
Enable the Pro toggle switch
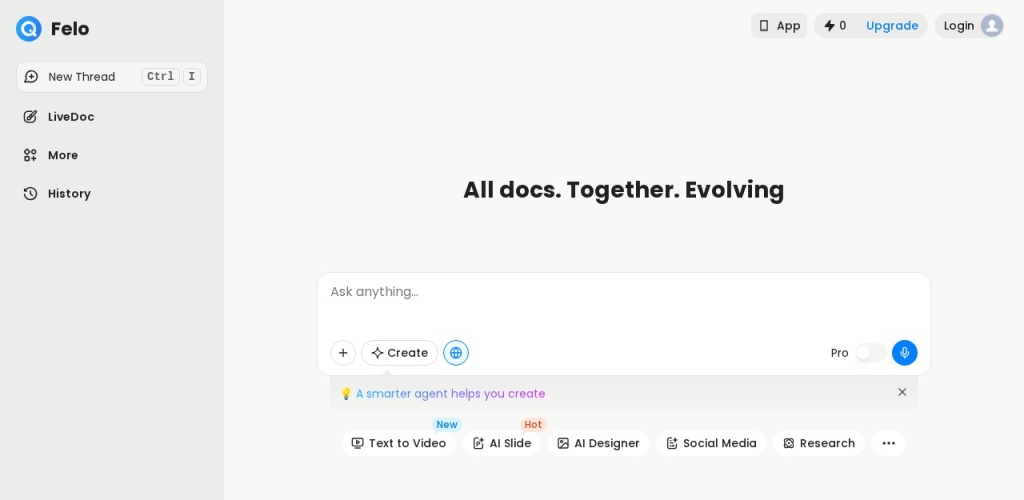(871, 353)
